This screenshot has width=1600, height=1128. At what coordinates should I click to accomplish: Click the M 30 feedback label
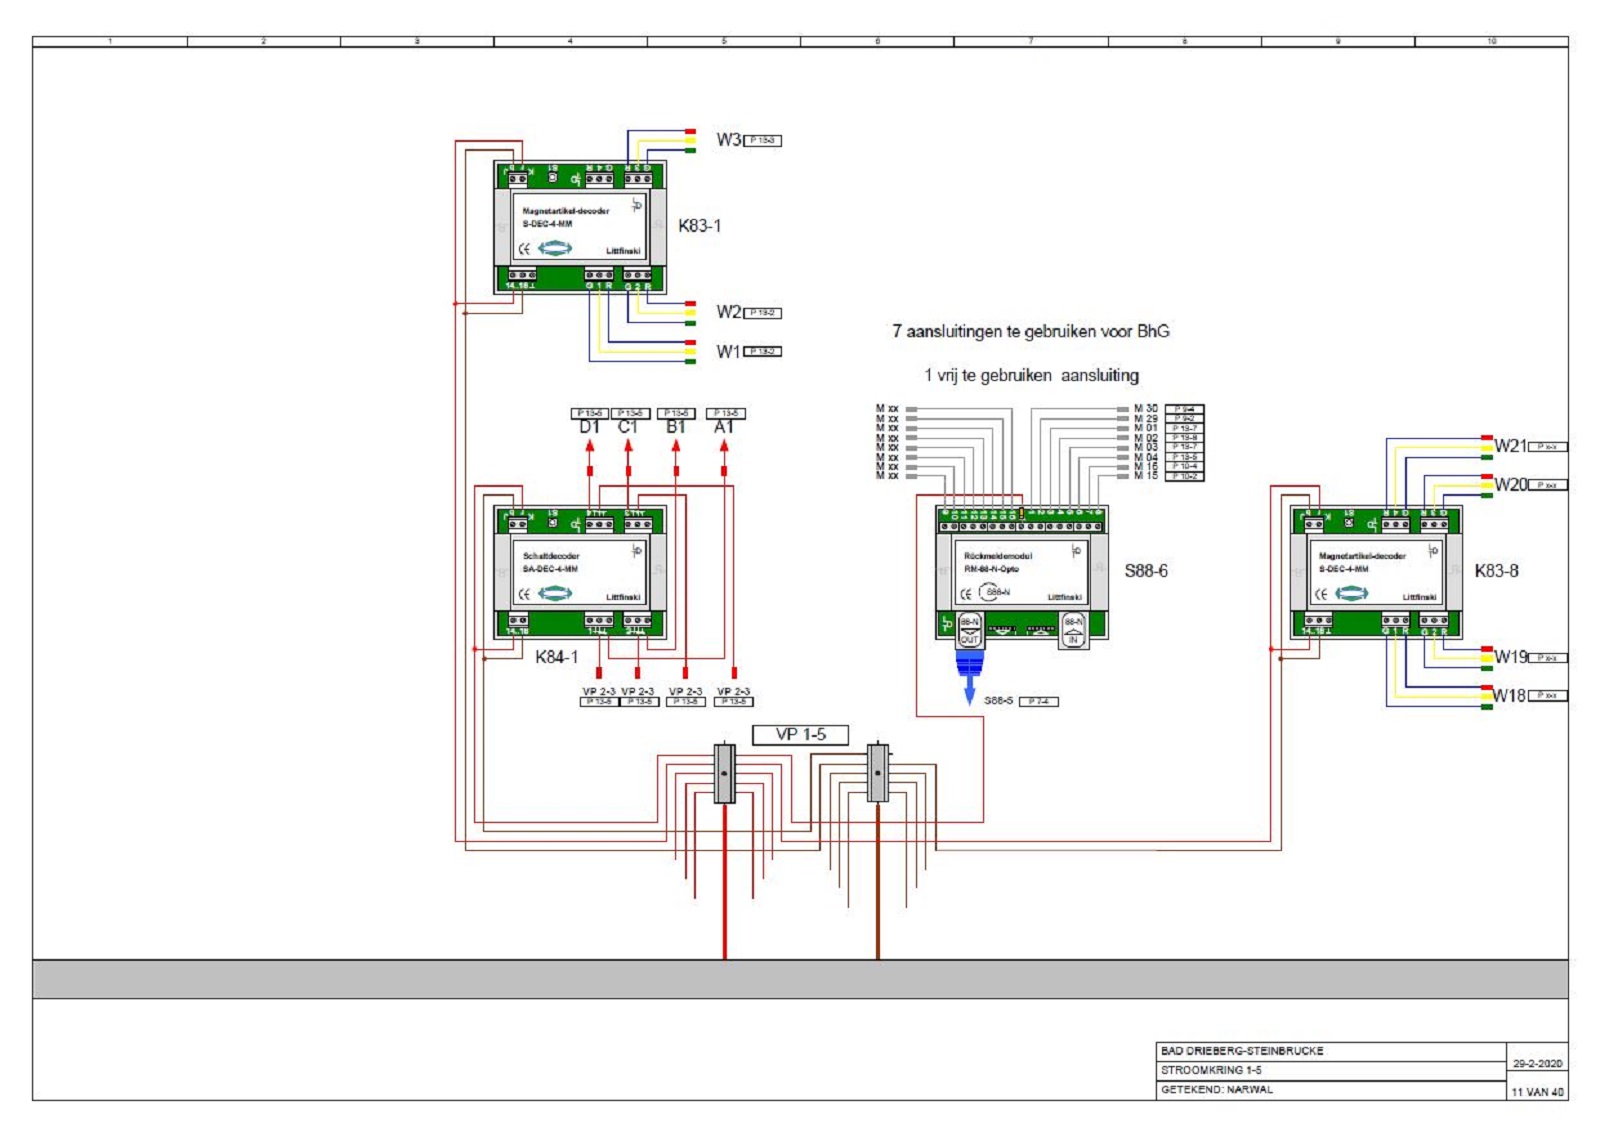point(1146,409)
